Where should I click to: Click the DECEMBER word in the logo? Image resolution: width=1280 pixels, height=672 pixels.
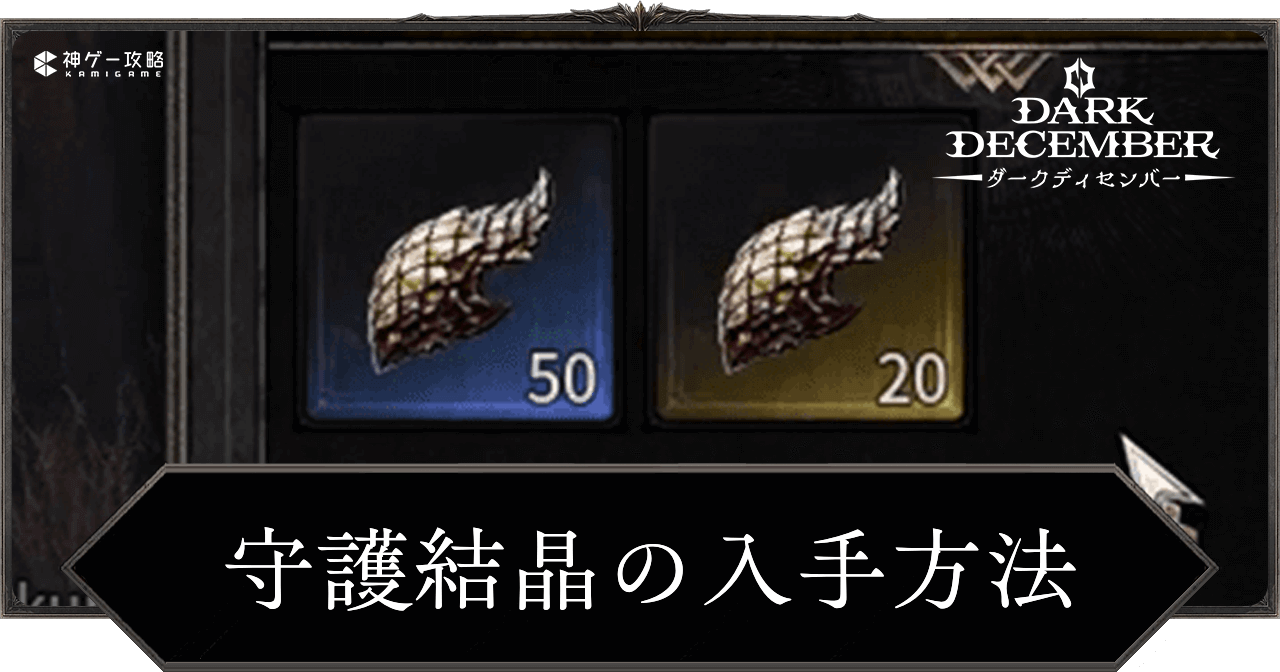[x=1083, y=145]
